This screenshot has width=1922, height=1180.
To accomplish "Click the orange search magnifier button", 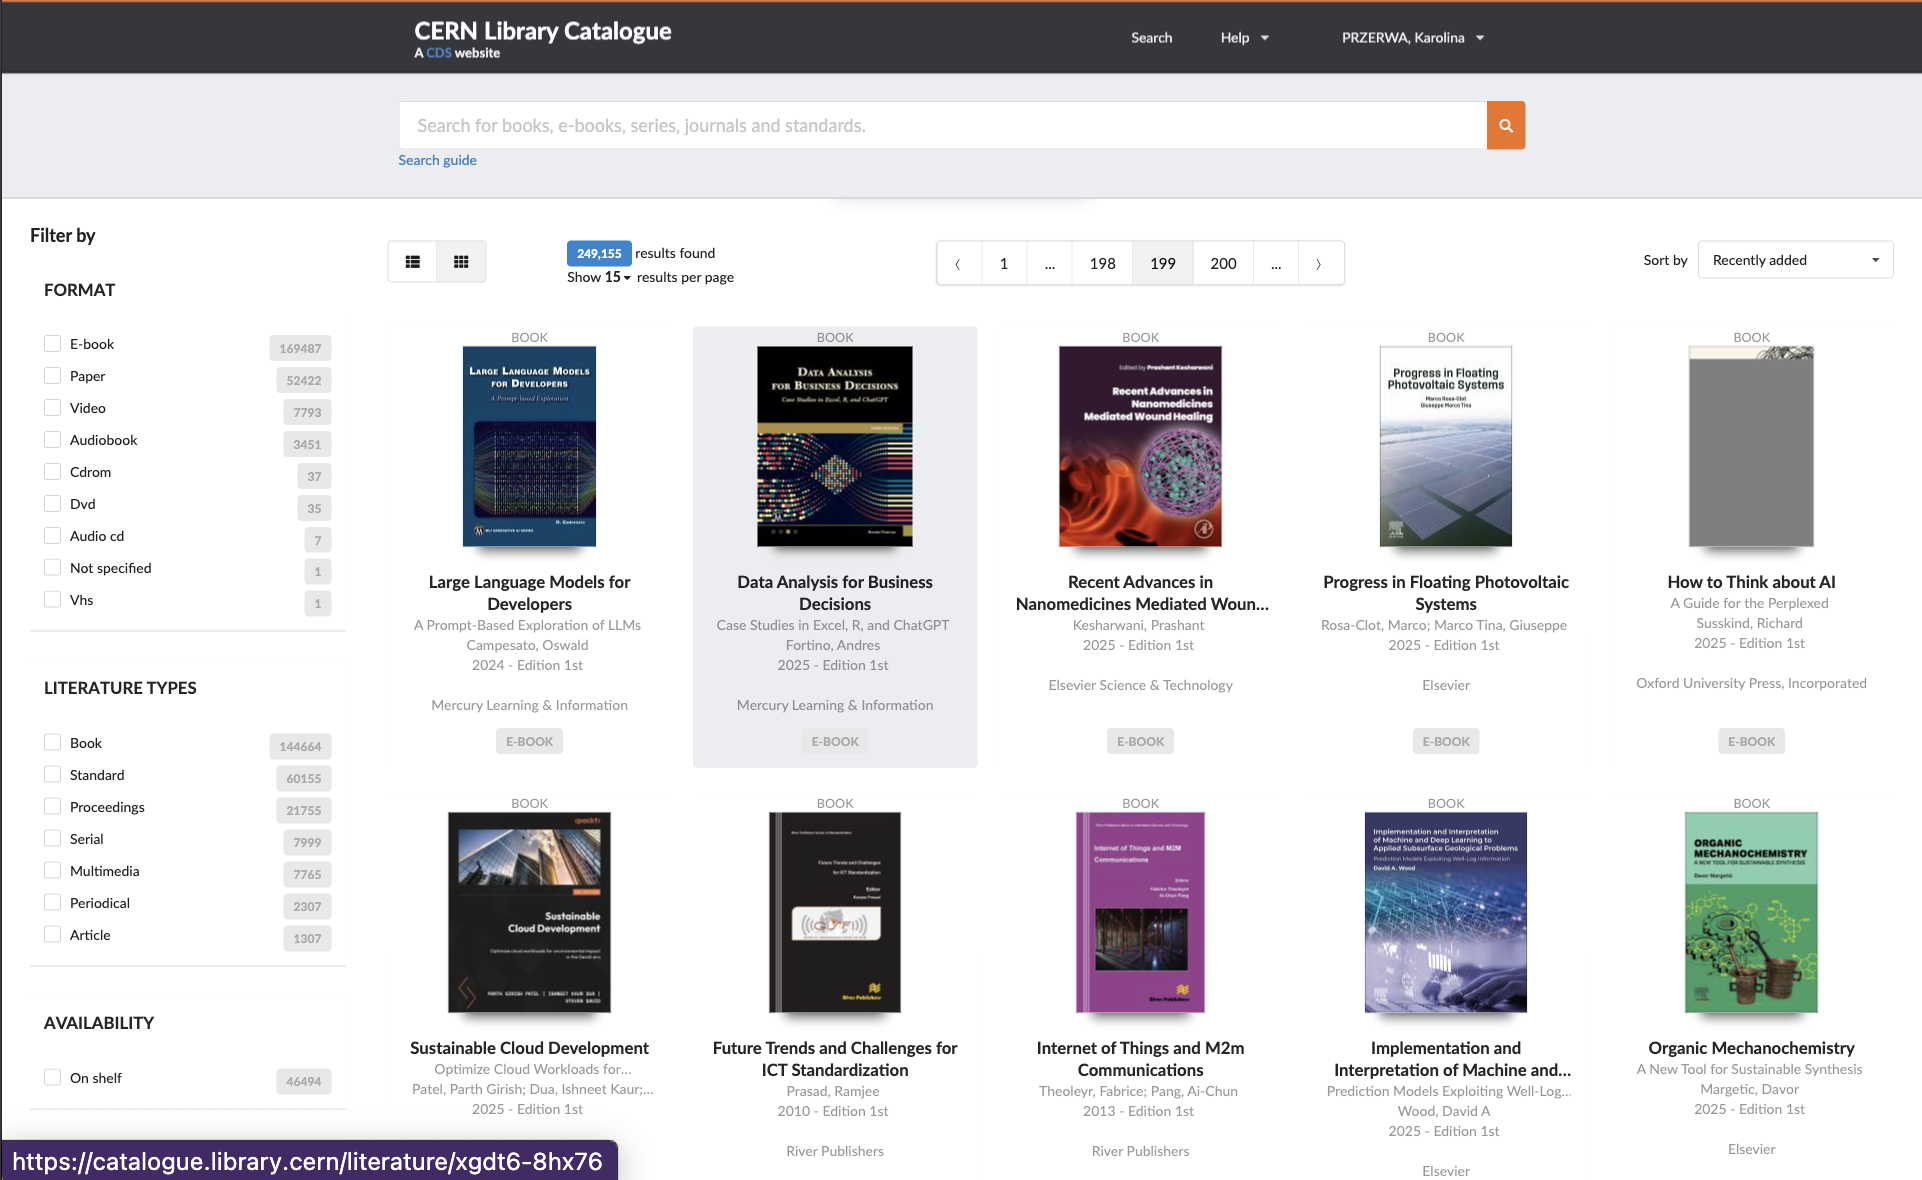I will pyautogui.click(x=1505, y=126).
